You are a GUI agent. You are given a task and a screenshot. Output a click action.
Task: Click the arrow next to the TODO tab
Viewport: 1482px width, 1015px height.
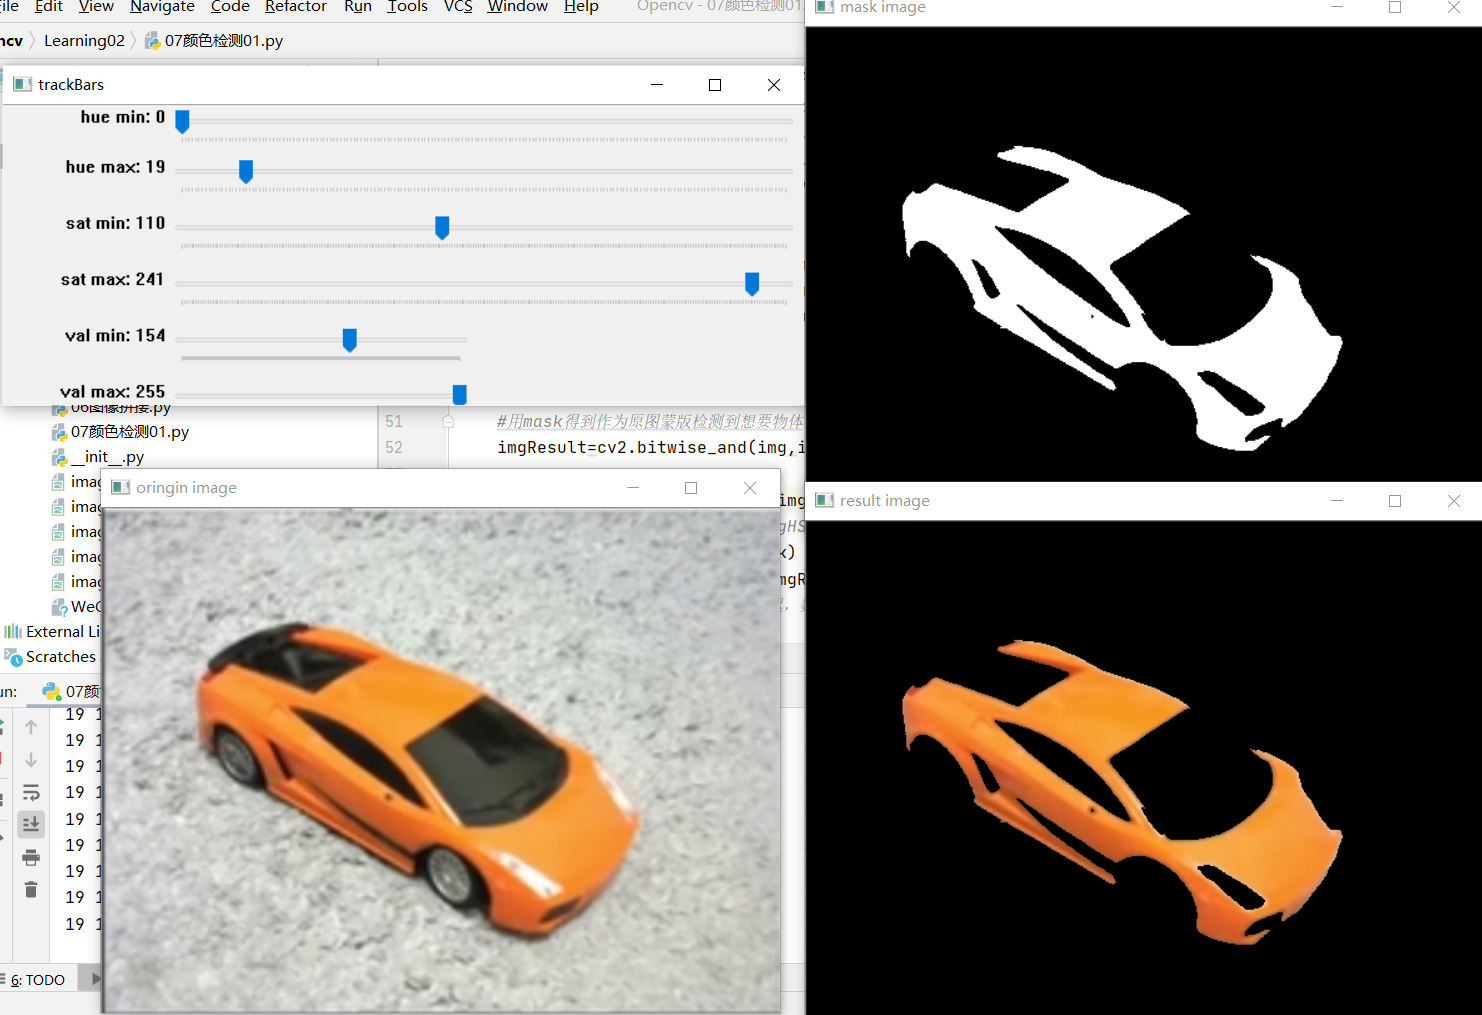coord(95,979)
